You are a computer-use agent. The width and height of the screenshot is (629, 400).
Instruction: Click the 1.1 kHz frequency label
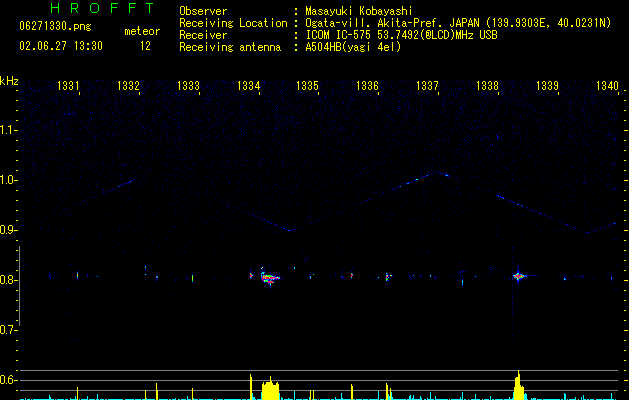[8, 130]
